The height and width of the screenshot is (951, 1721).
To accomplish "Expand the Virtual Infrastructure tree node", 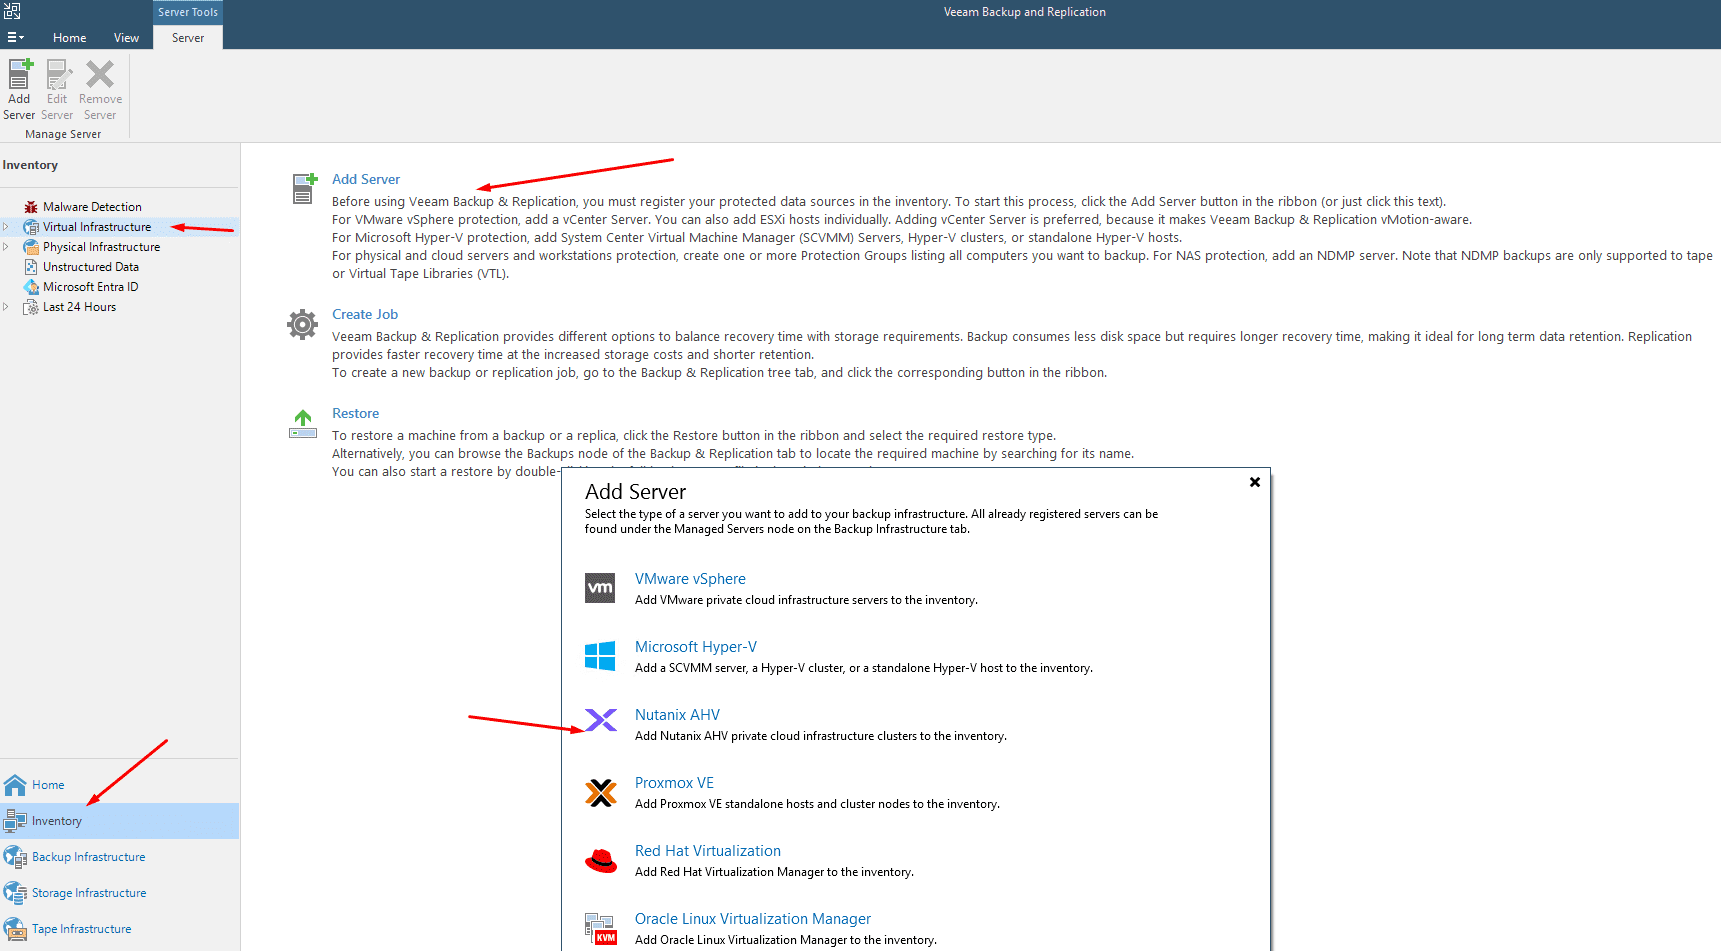I will (x=6, y=227).
